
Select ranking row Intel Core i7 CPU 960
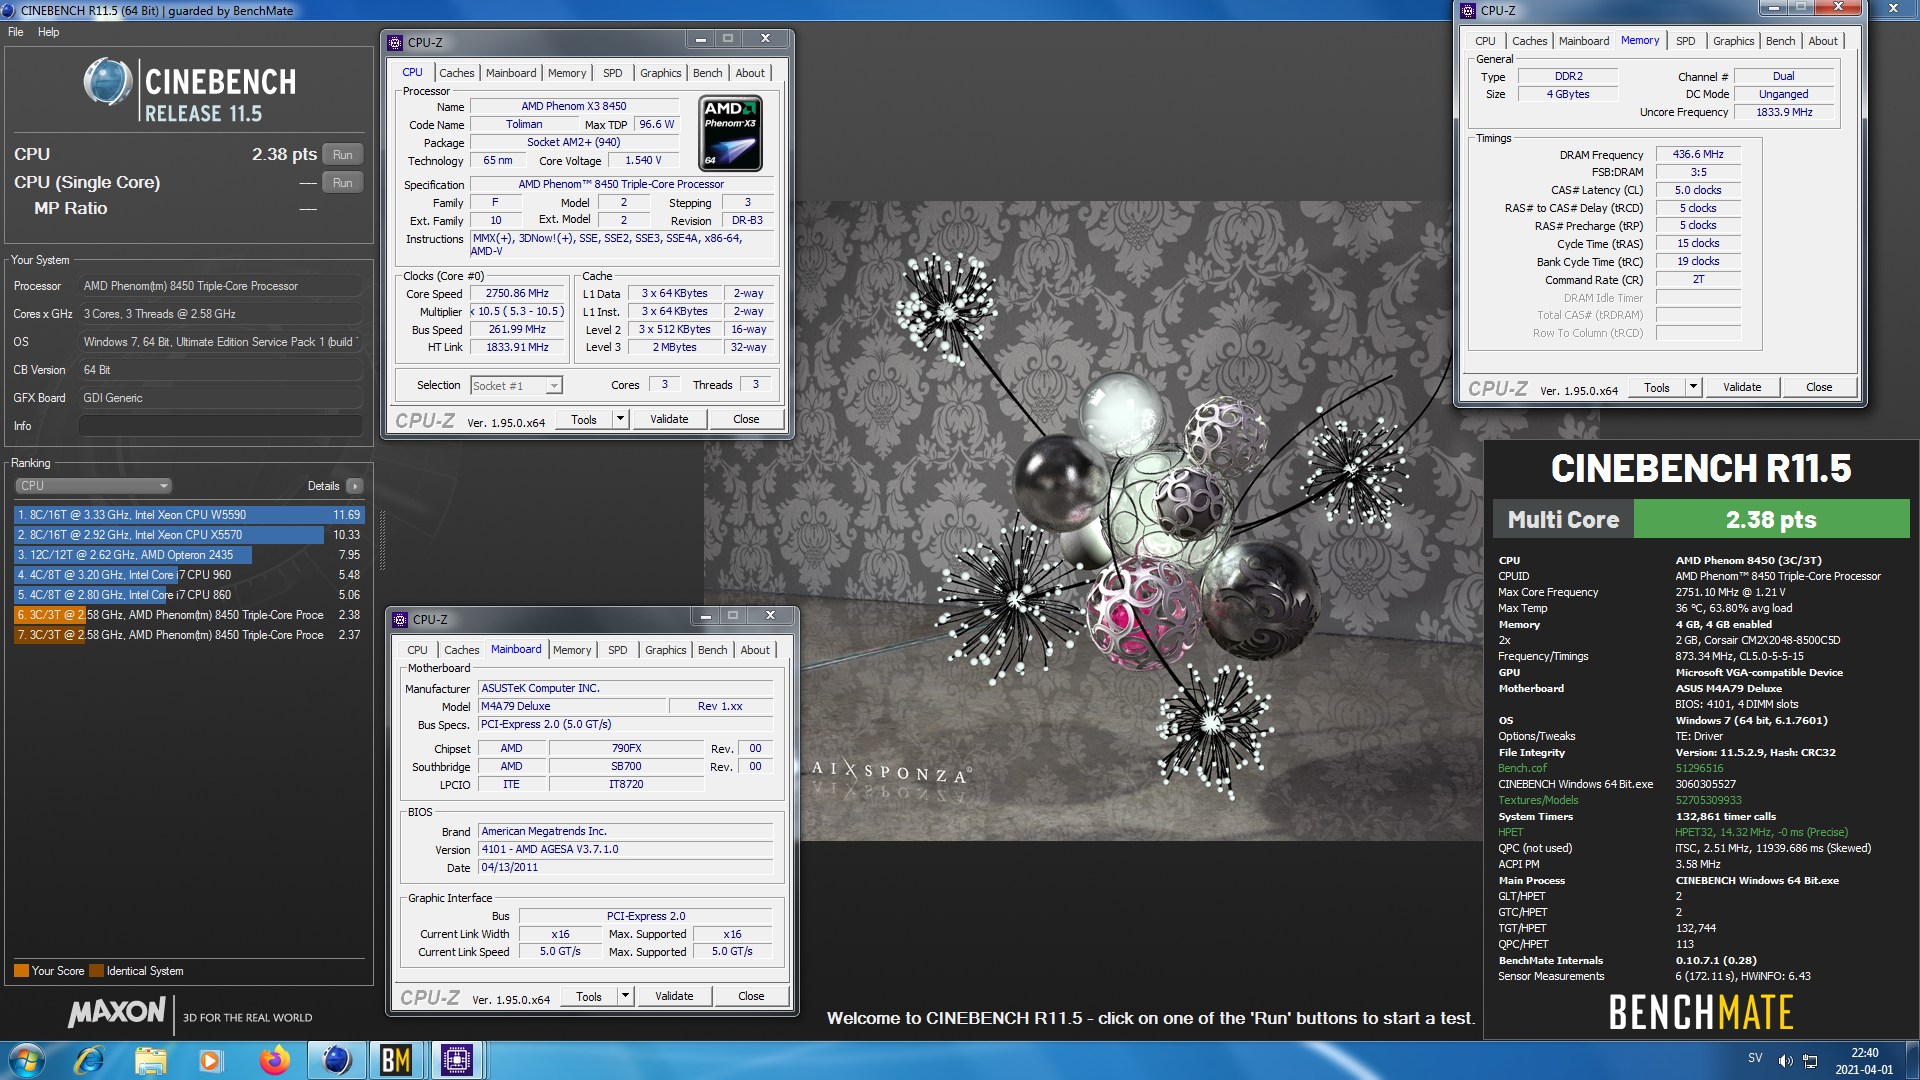click(188, 575)
